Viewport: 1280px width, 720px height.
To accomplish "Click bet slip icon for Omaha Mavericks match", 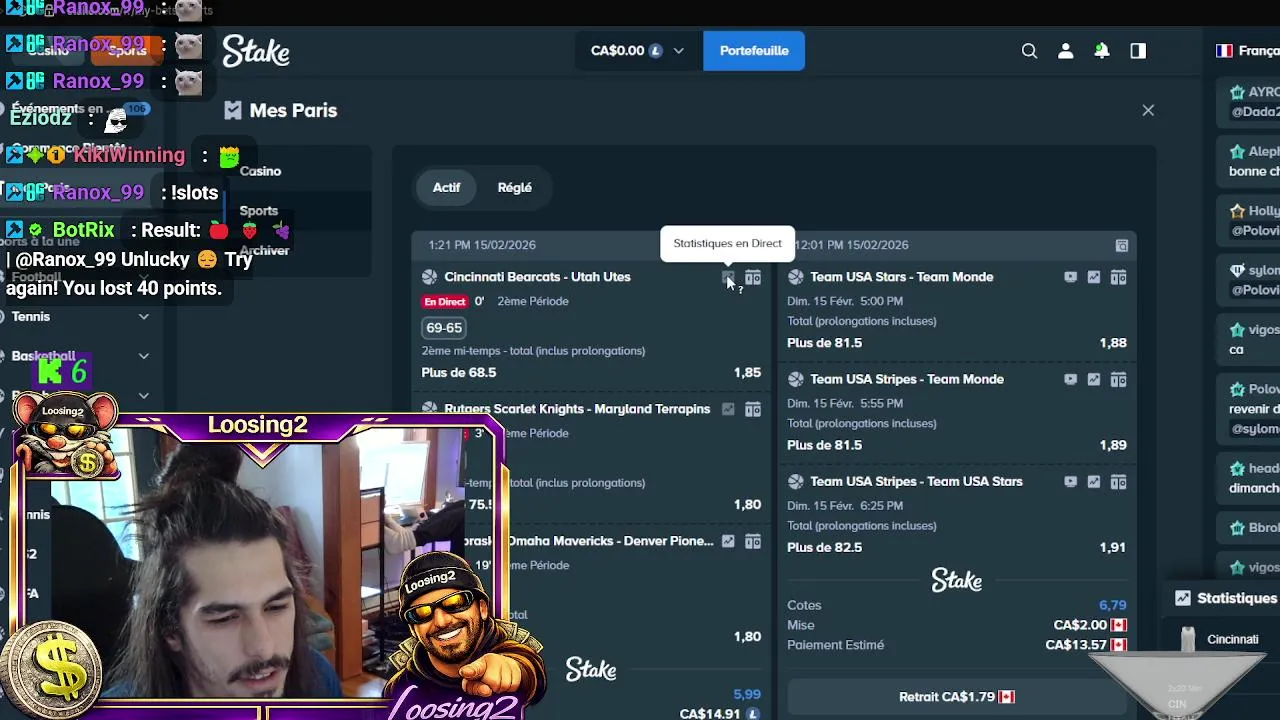I will (753, 541).
